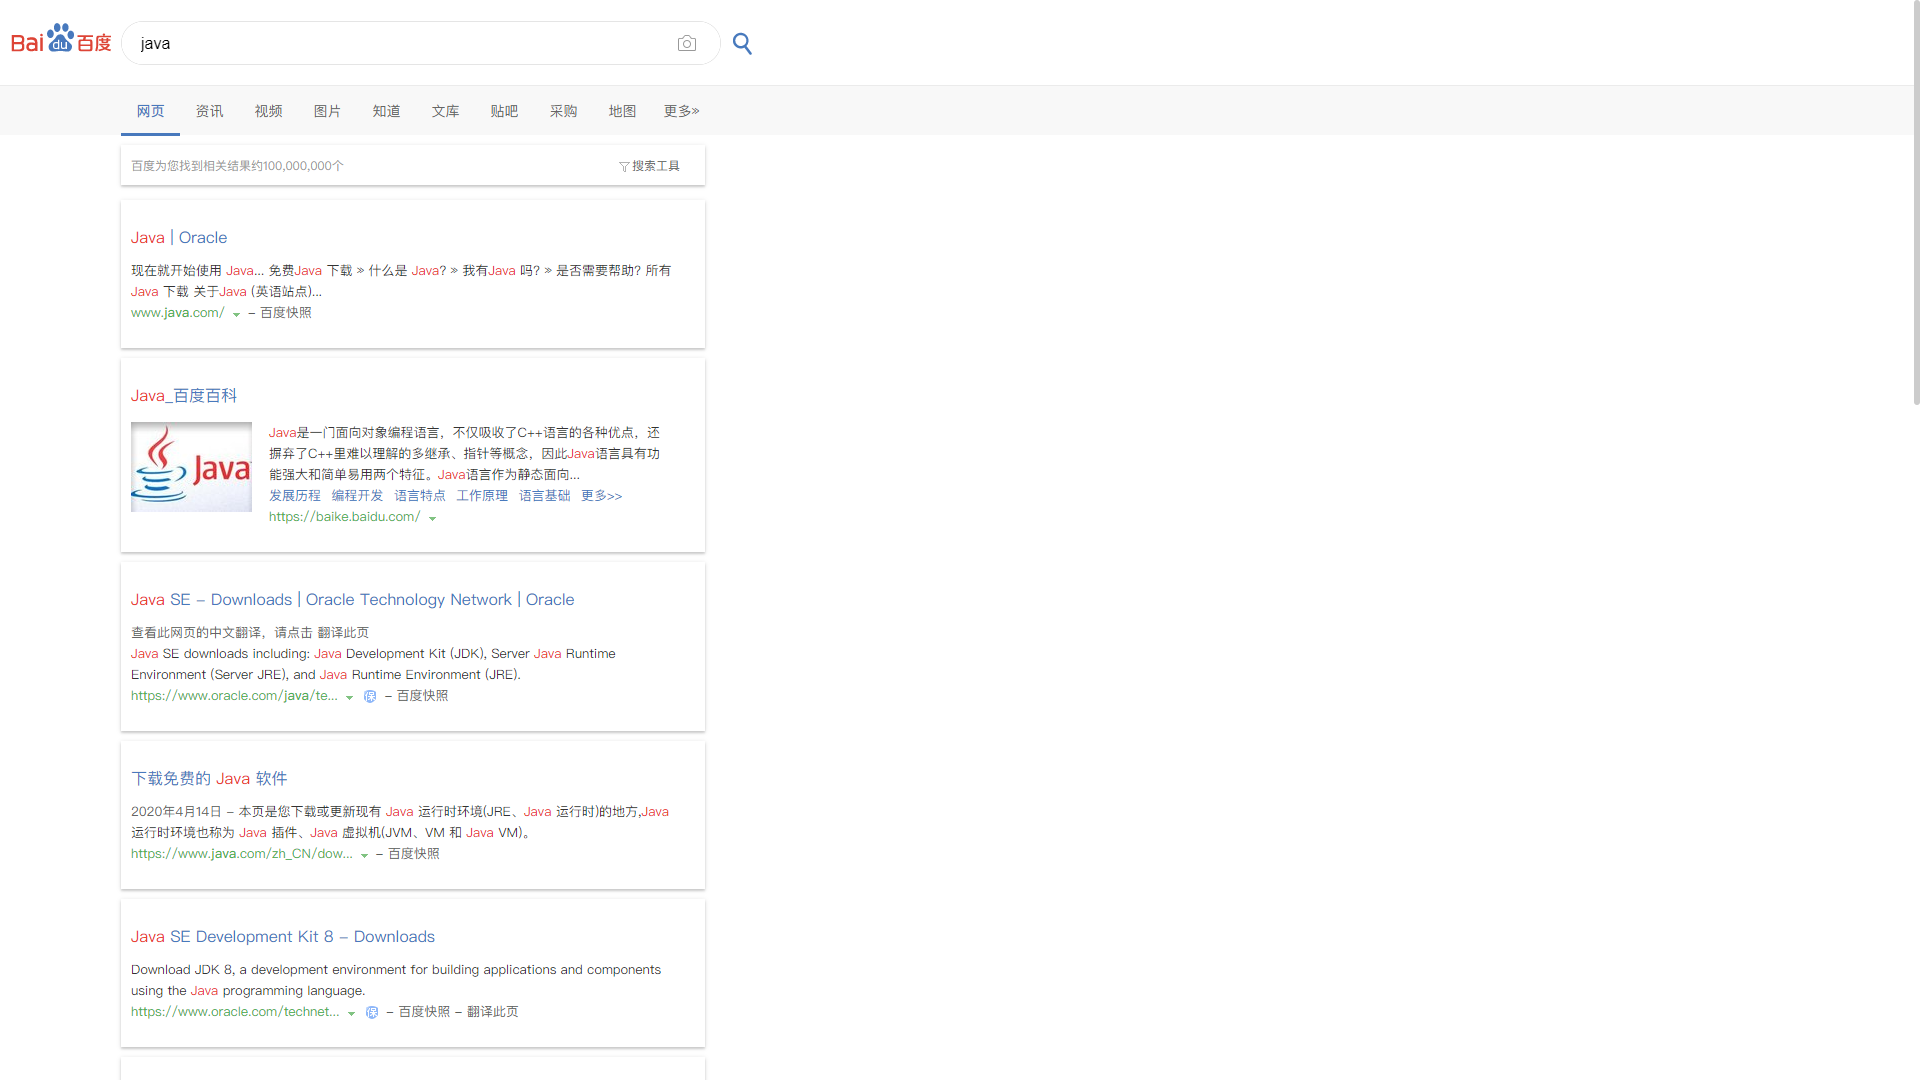Viewport: 1920px width, 1080px height.
Task: Switch to the 文库 tab
Action: click(446, 111)
